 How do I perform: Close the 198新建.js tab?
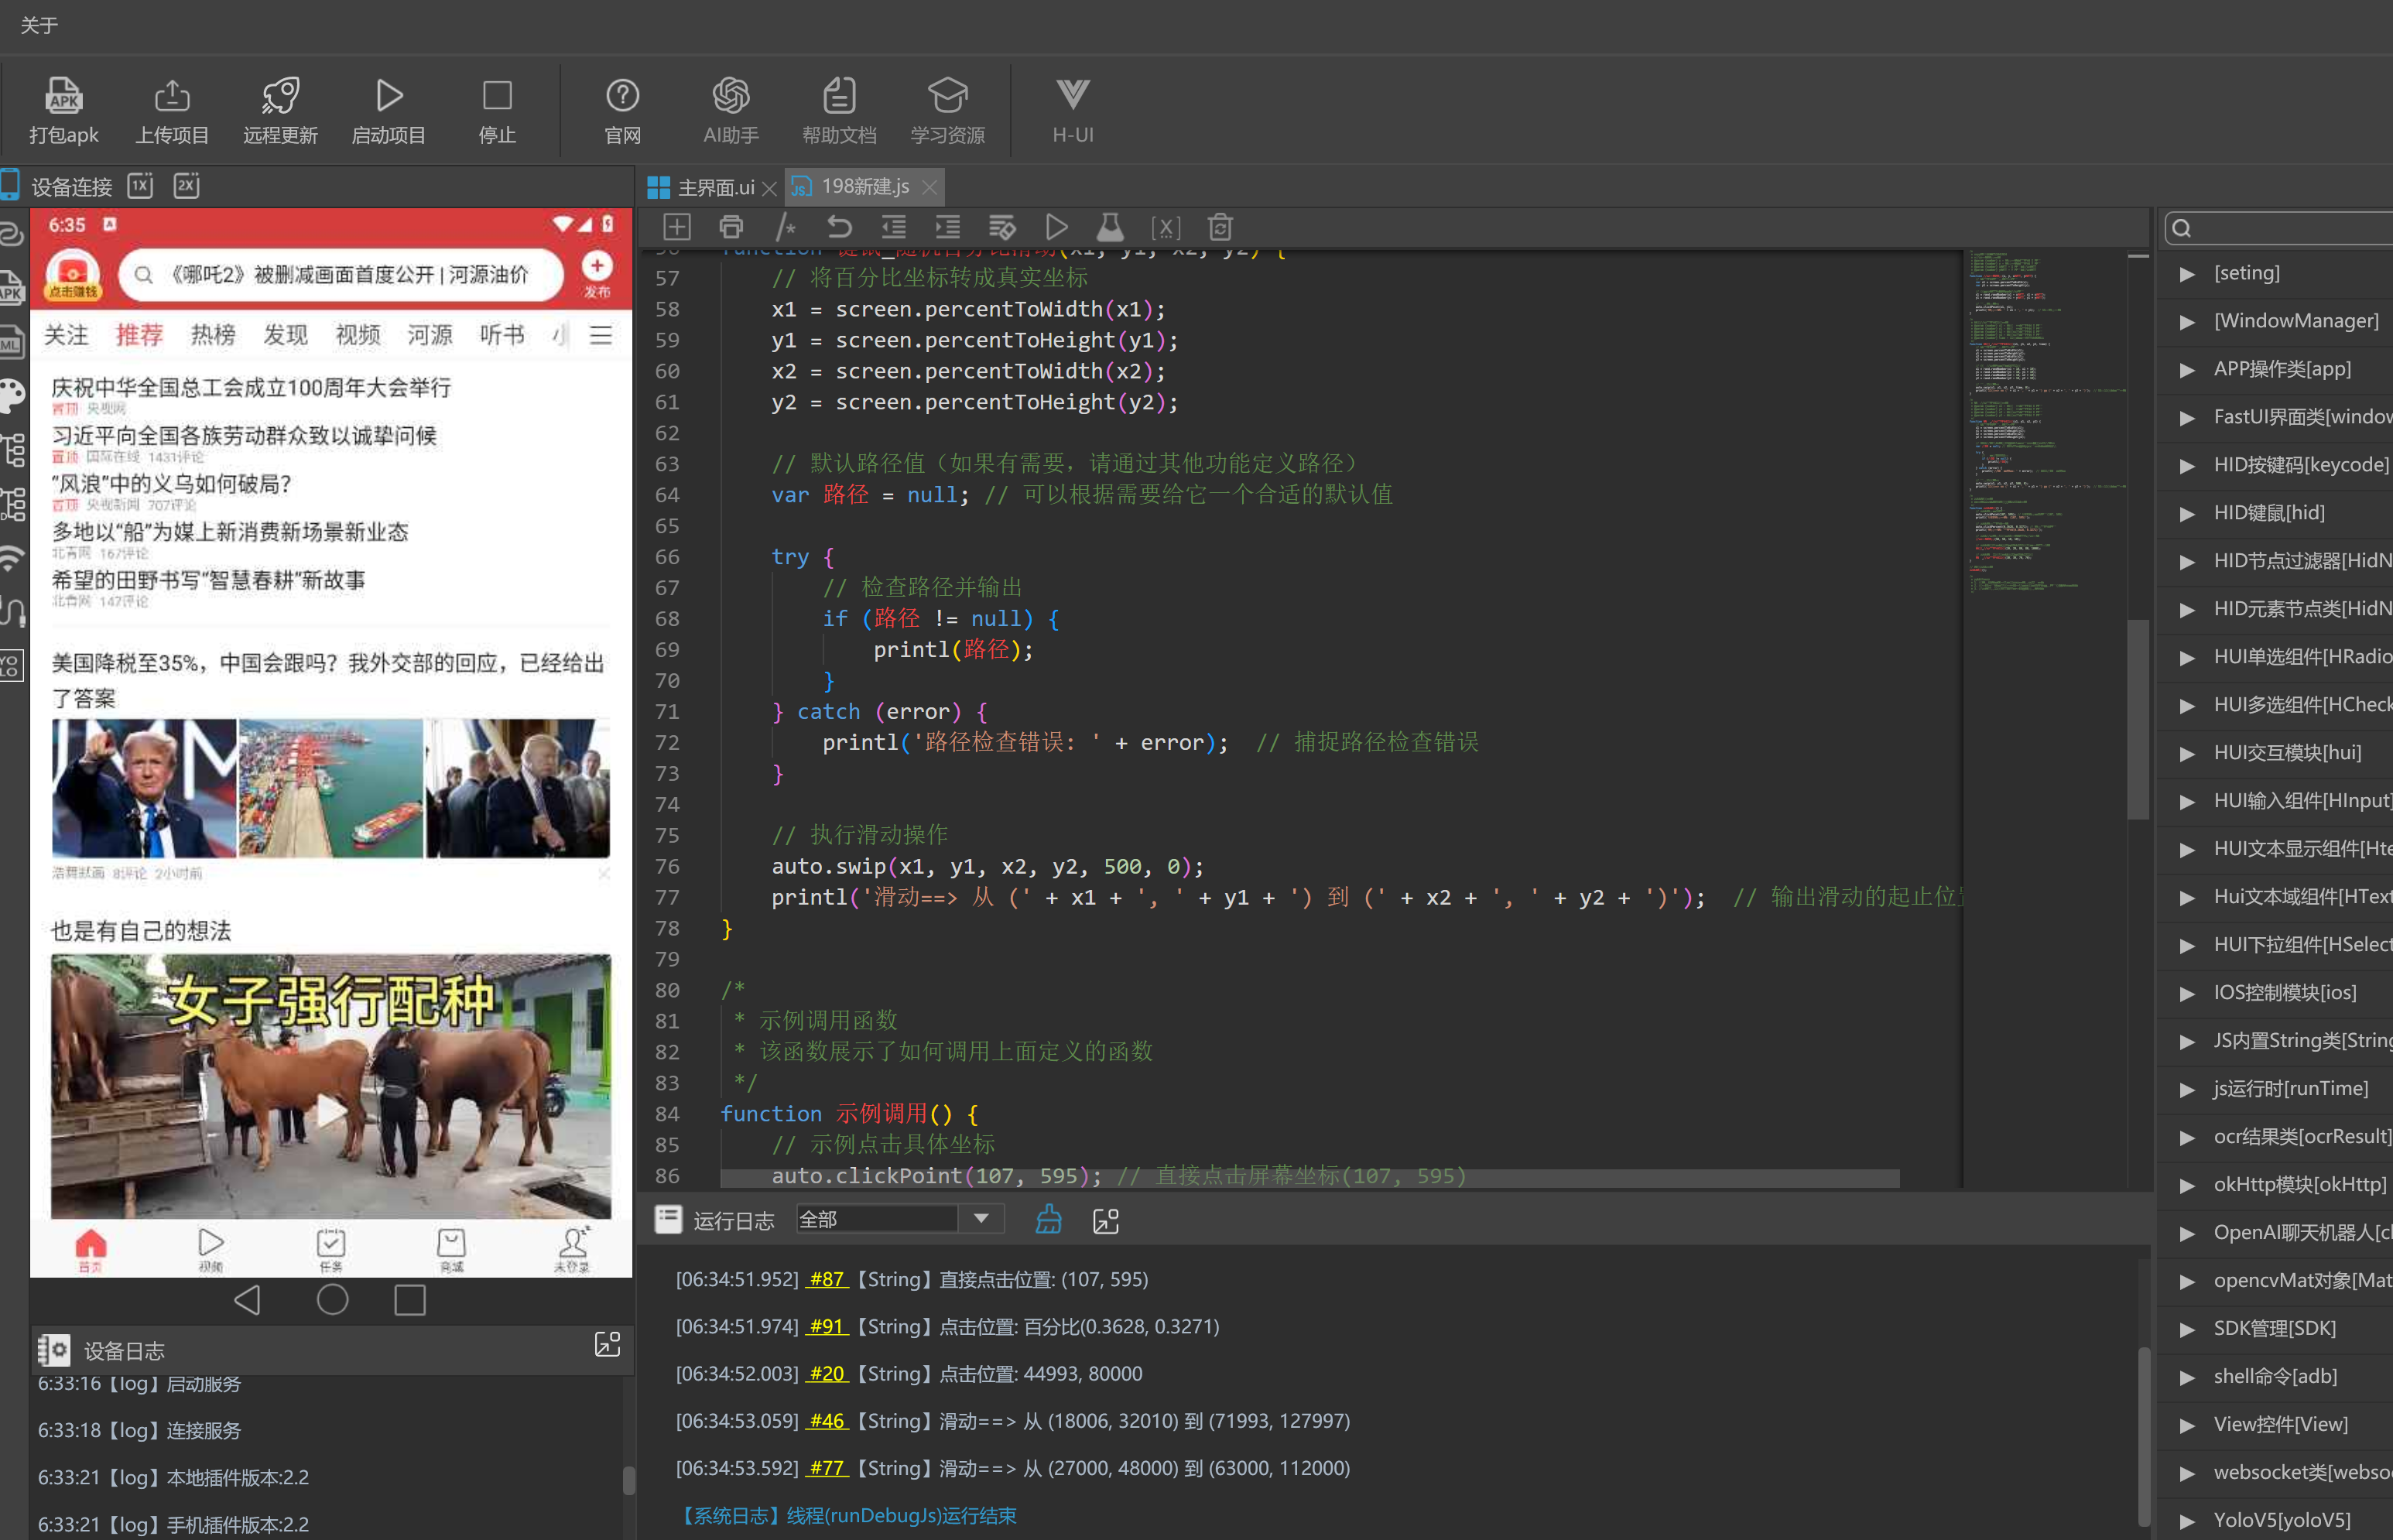coord(930,187)
